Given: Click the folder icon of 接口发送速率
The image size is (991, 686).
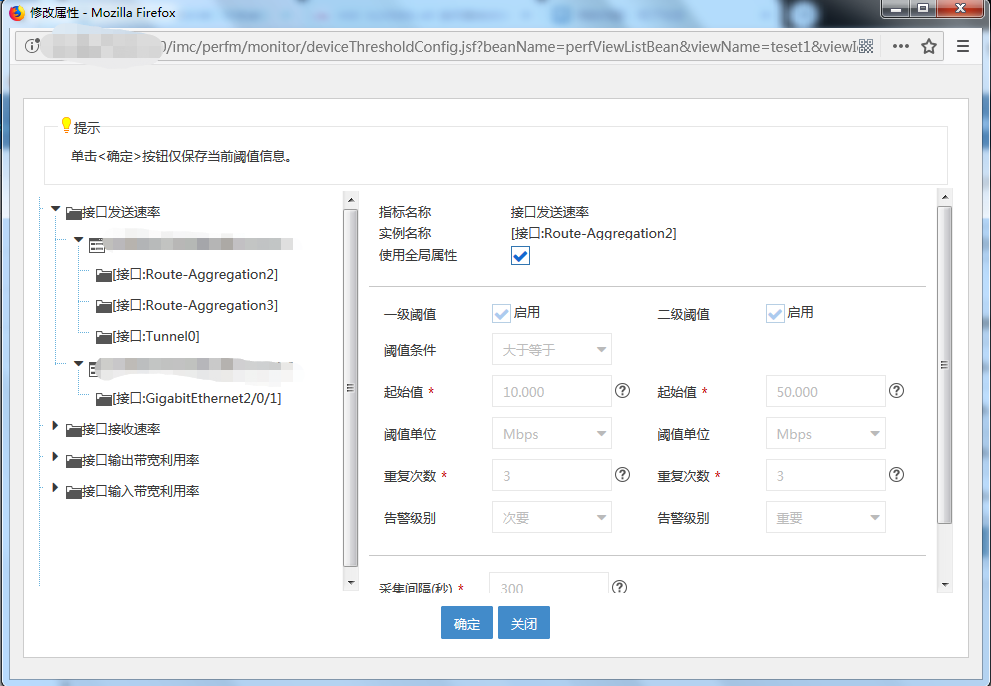Looking at the screenshot, I should tap(74, 213).
